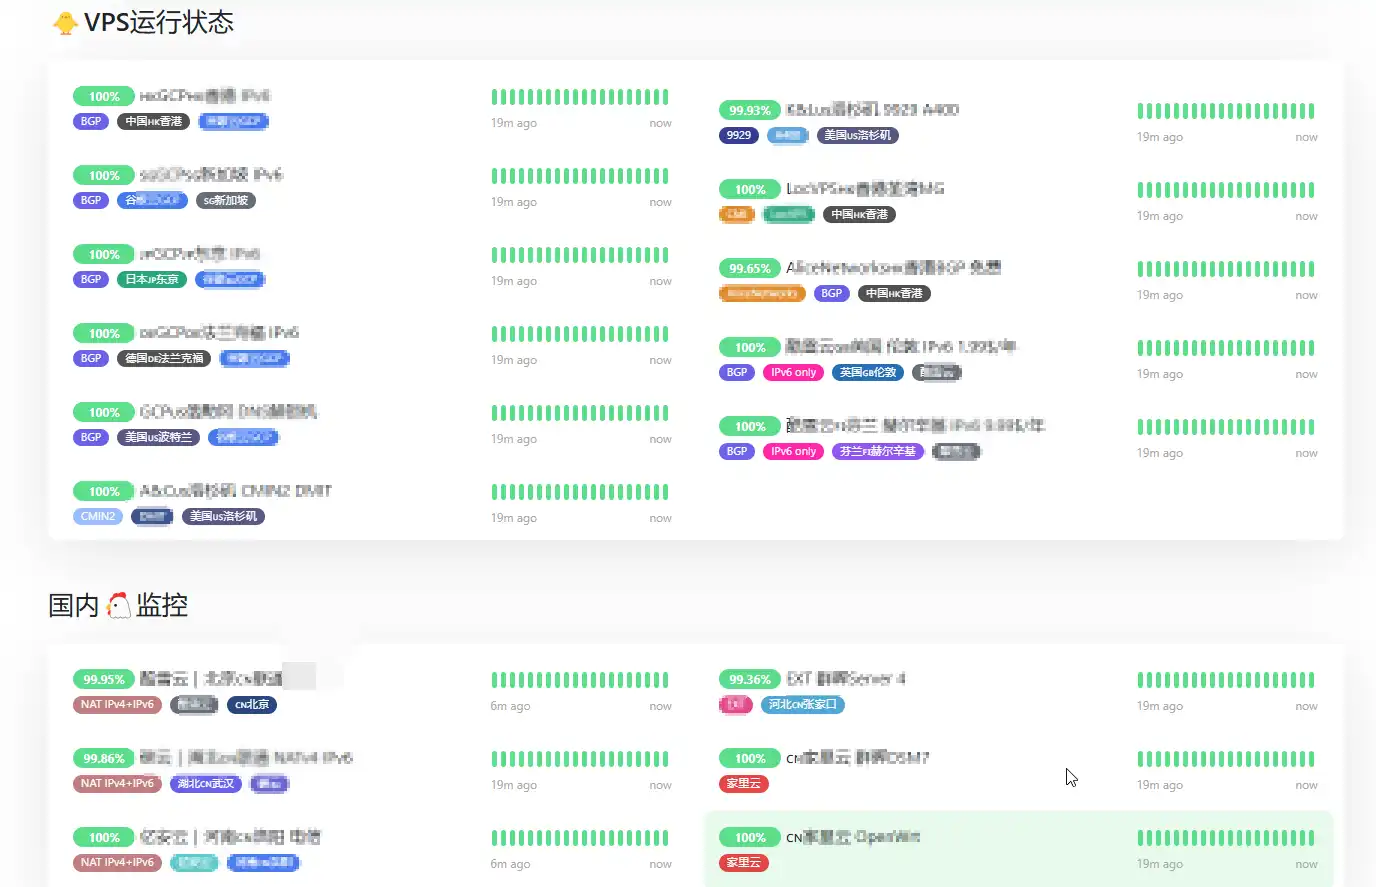Click the 99.36% uptime badge
Image resolution: width=1376 pixels, height=887 pixels.
(749, 679)
